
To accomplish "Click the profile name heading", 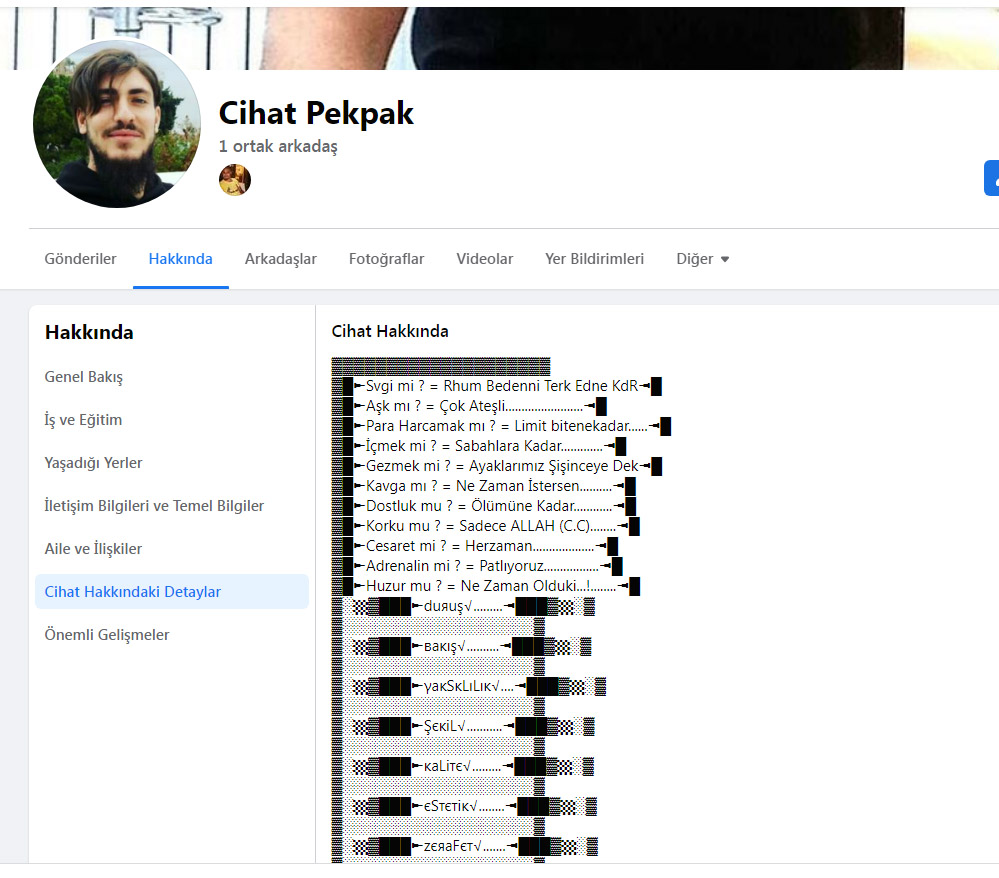I will pyautogui.click(x=316, y=113).
